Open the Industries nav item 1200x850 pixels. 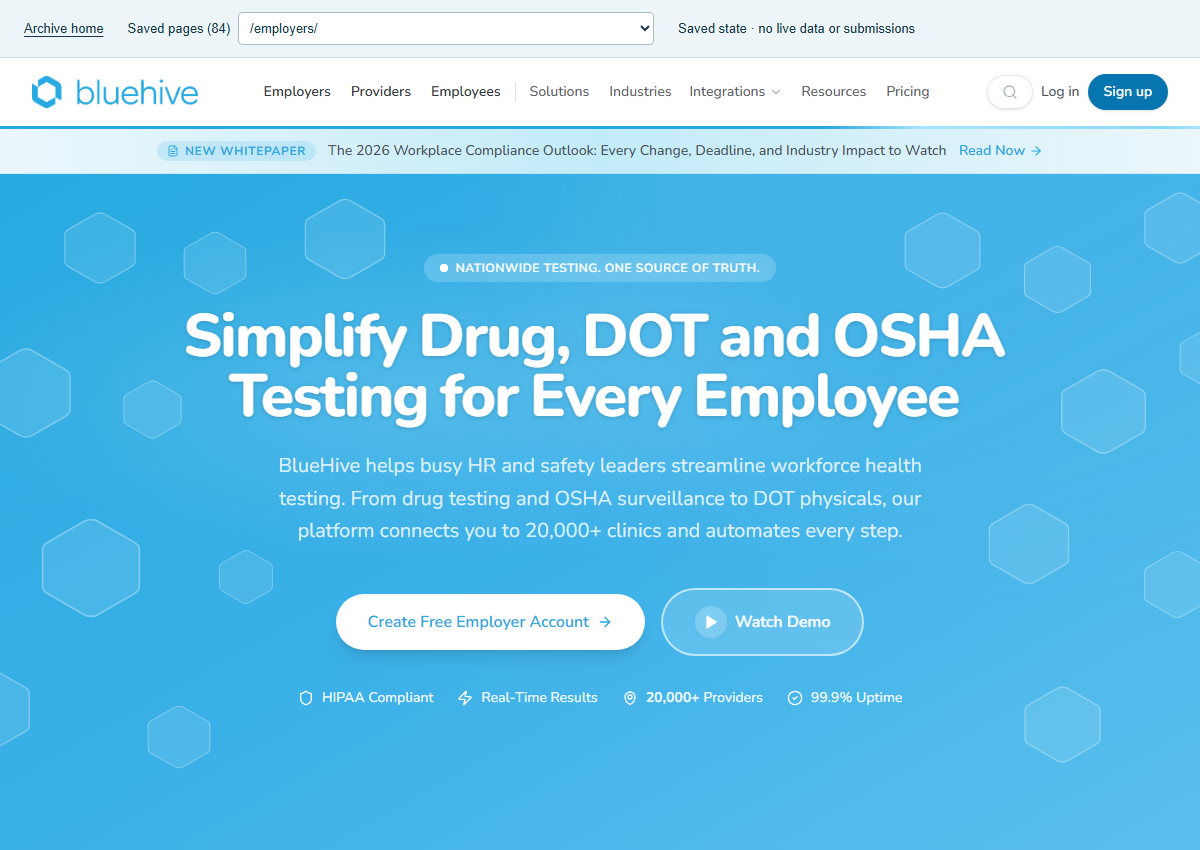coord(640,92)
